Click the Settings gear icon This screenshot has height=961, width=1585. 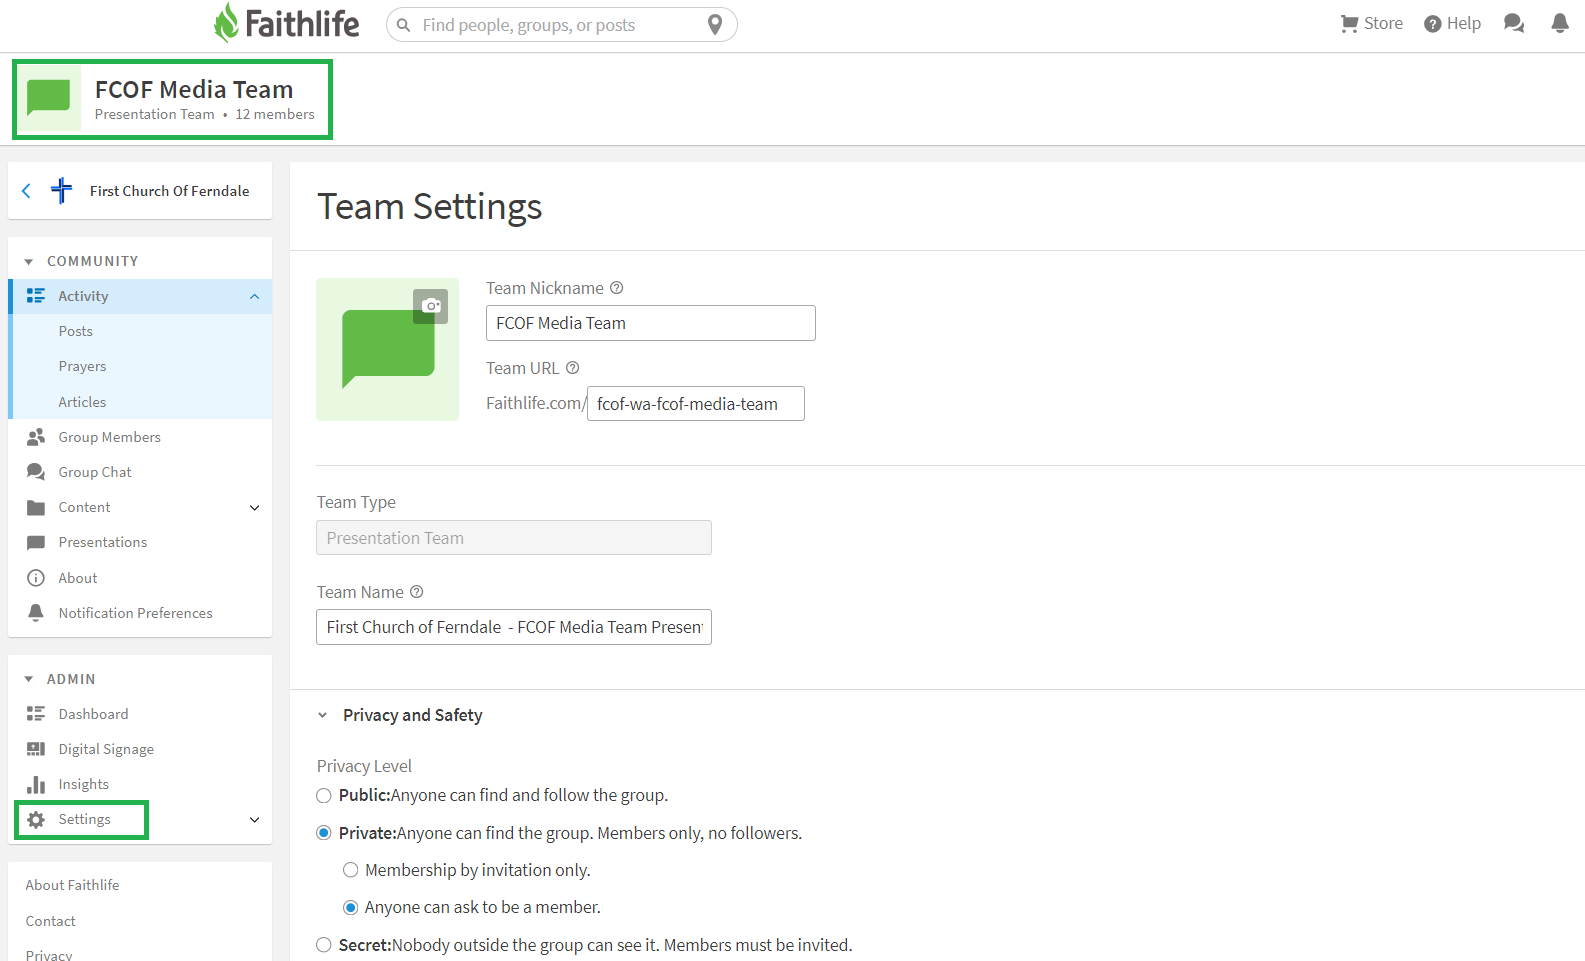point(36,820)
